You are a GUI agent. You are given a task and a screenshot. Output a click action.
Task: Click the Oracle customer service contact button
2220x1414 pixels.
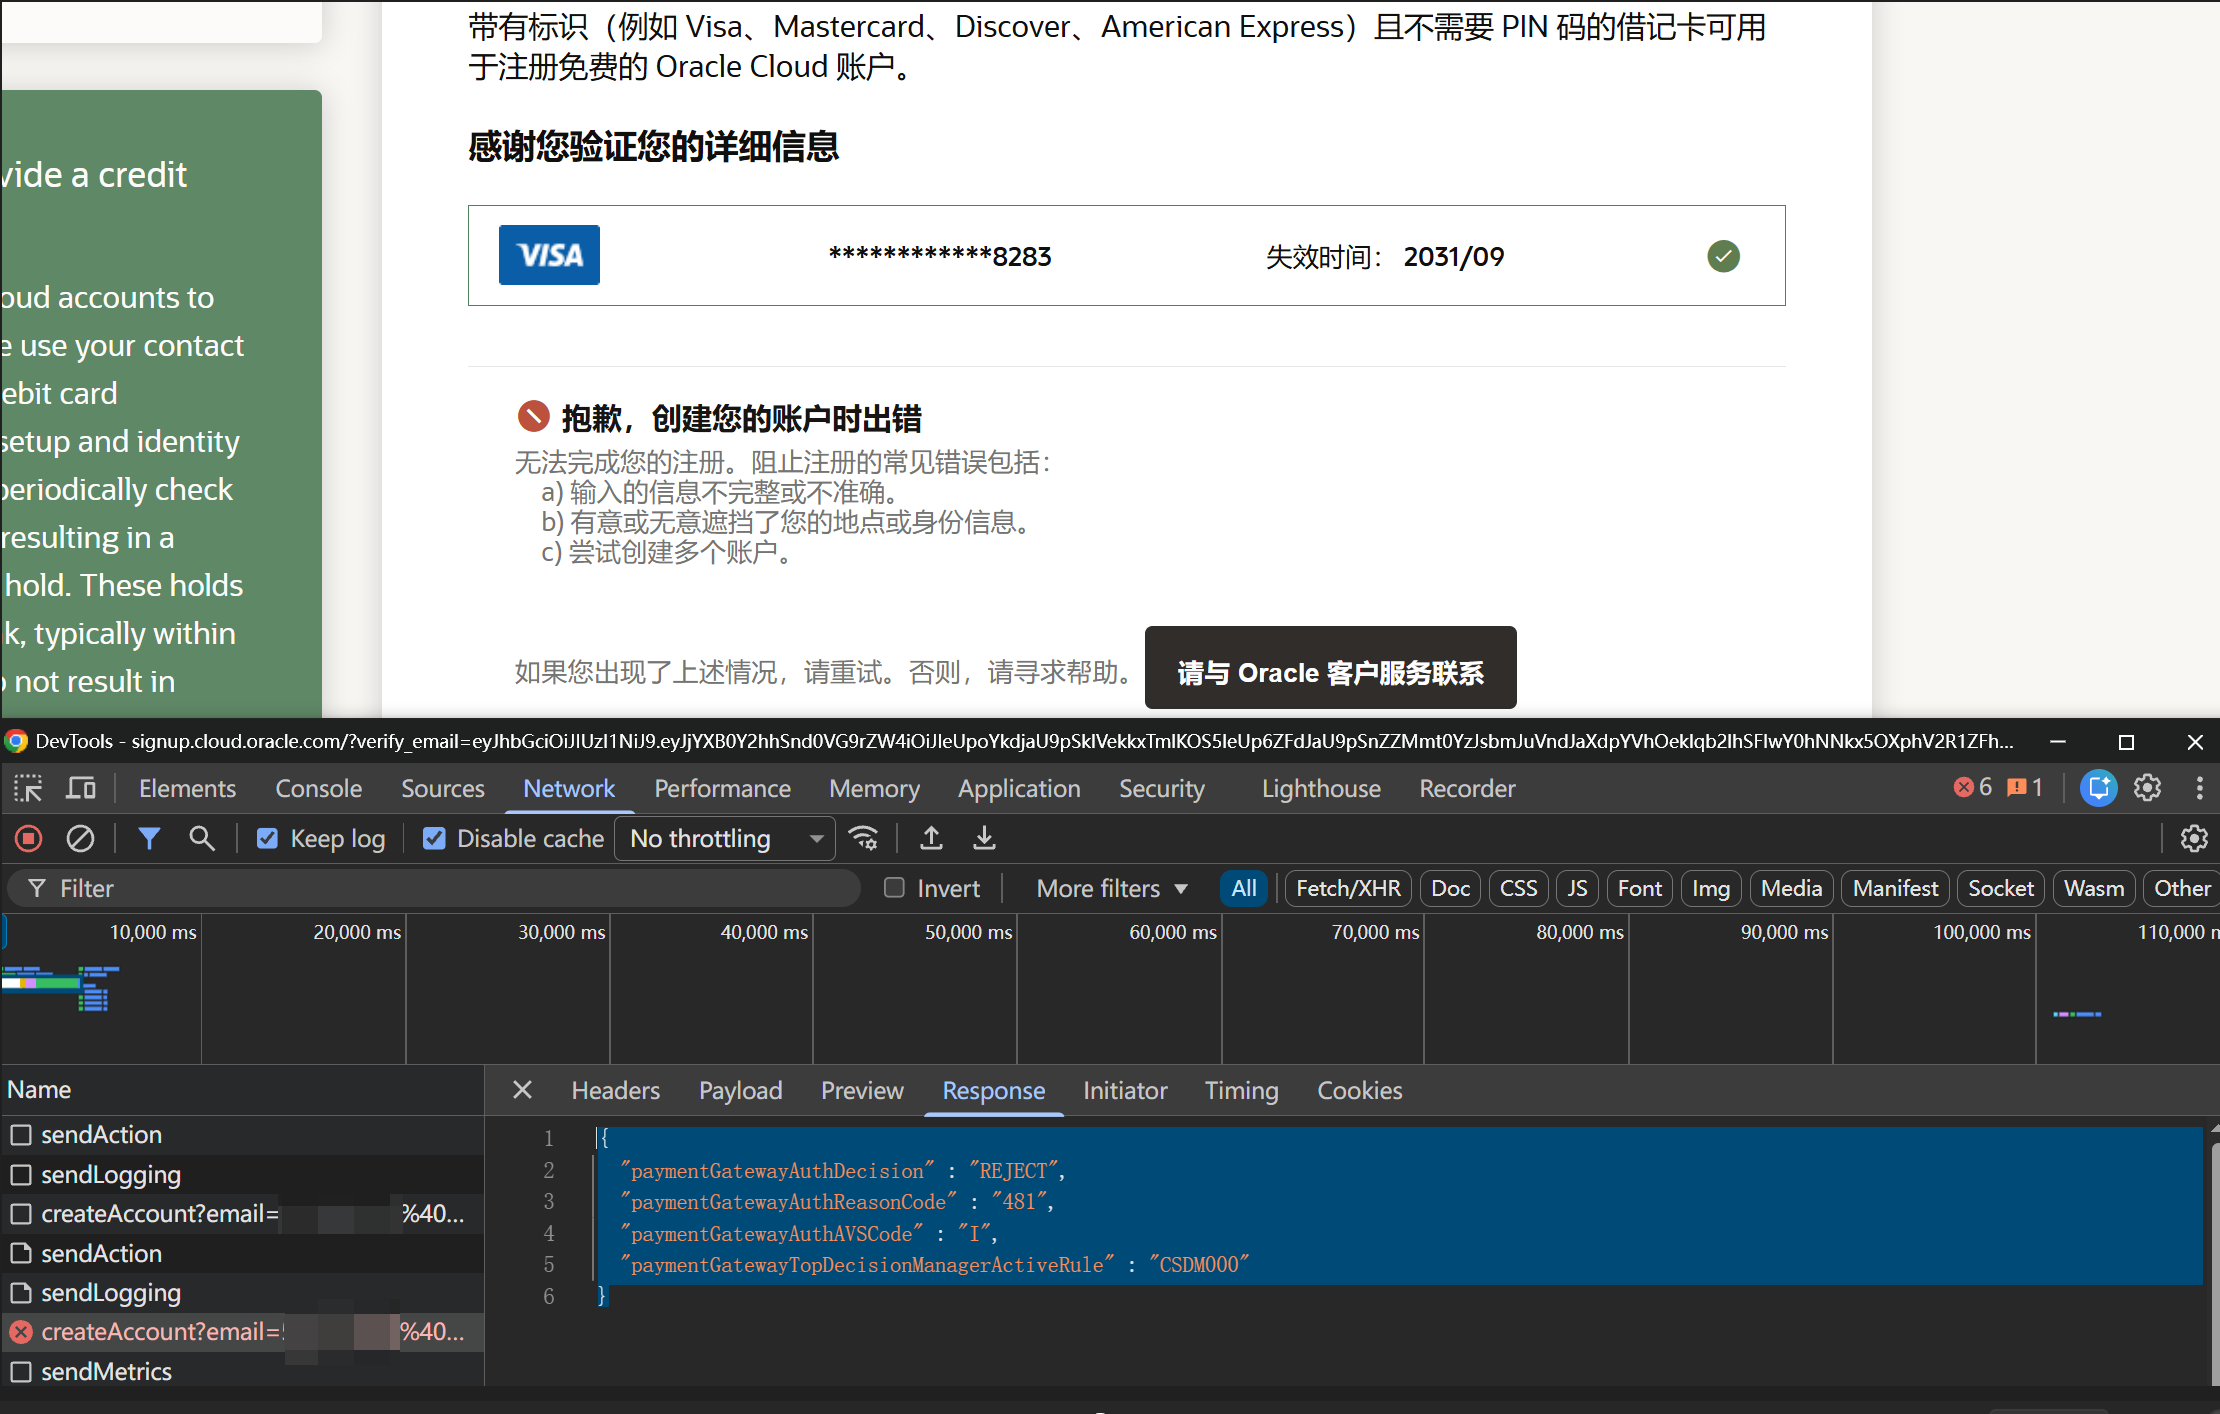(1330, 668)
